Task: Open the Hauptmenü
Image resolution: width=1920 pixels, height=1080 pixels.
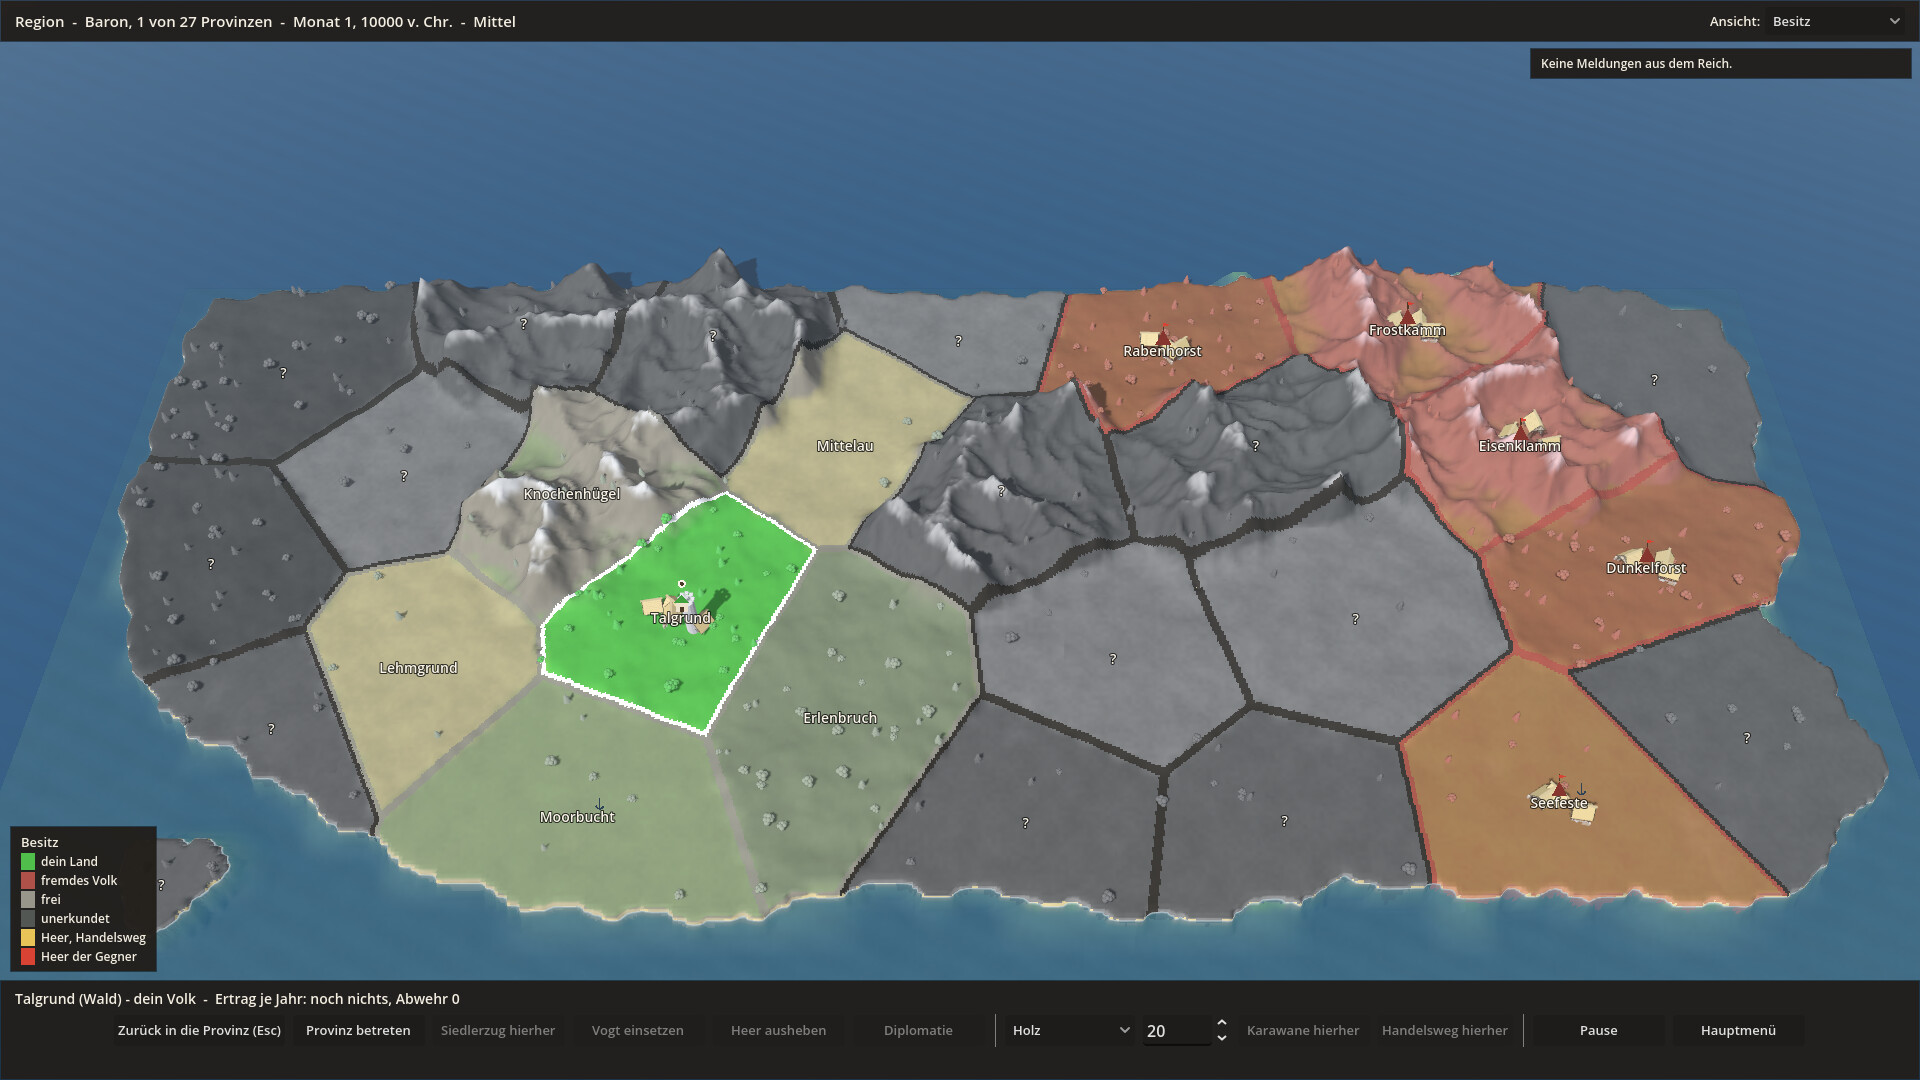Action: tap(1738, 1030)
